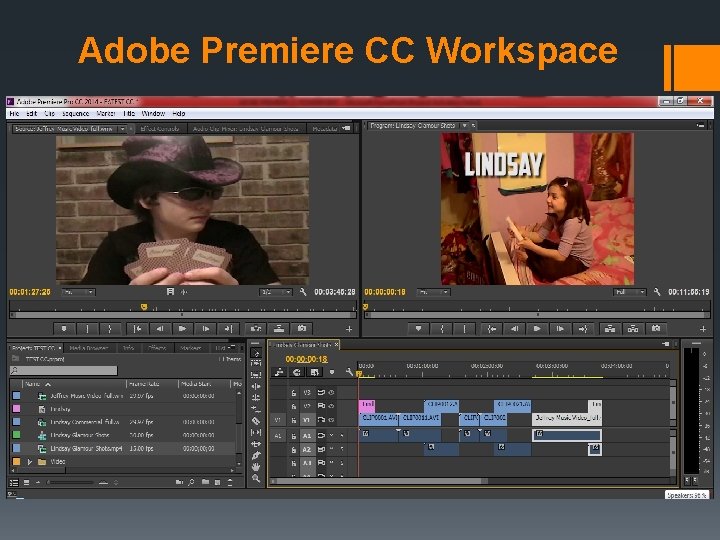
Task: Toggle A1 track target button
Action: [307, 436]
